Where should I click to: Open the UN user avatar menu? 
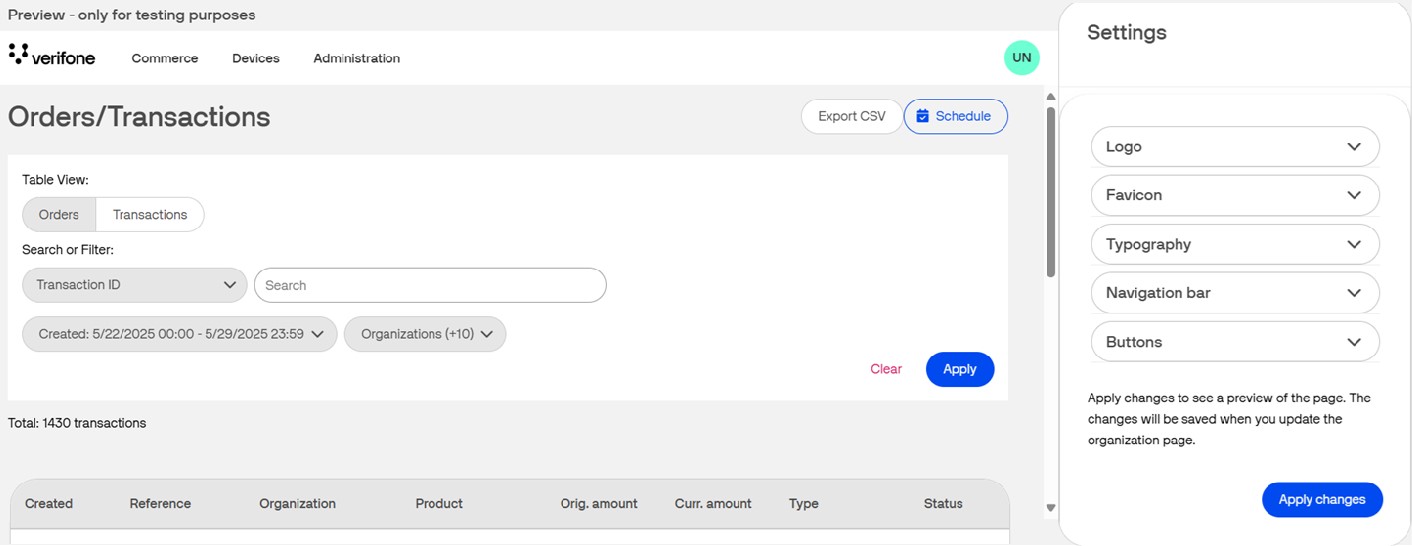tap(1021, 58)
